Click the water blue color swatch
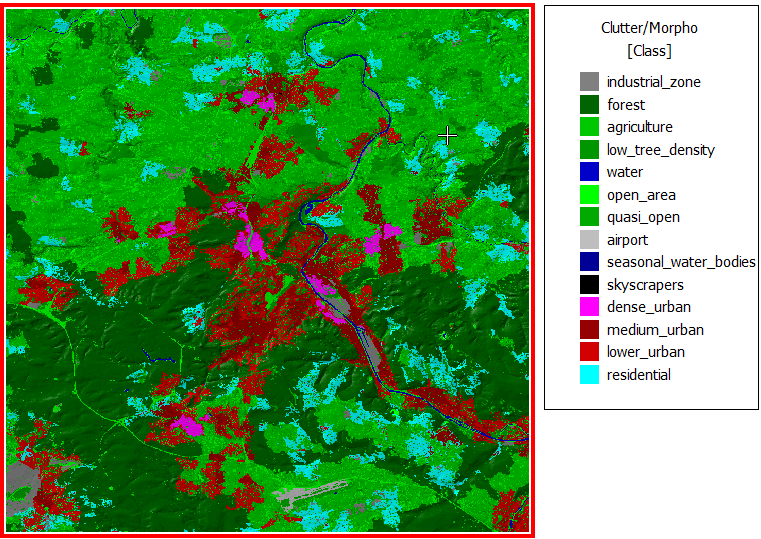The height and width of the screenshot is (539, 761). coord(589,172)
